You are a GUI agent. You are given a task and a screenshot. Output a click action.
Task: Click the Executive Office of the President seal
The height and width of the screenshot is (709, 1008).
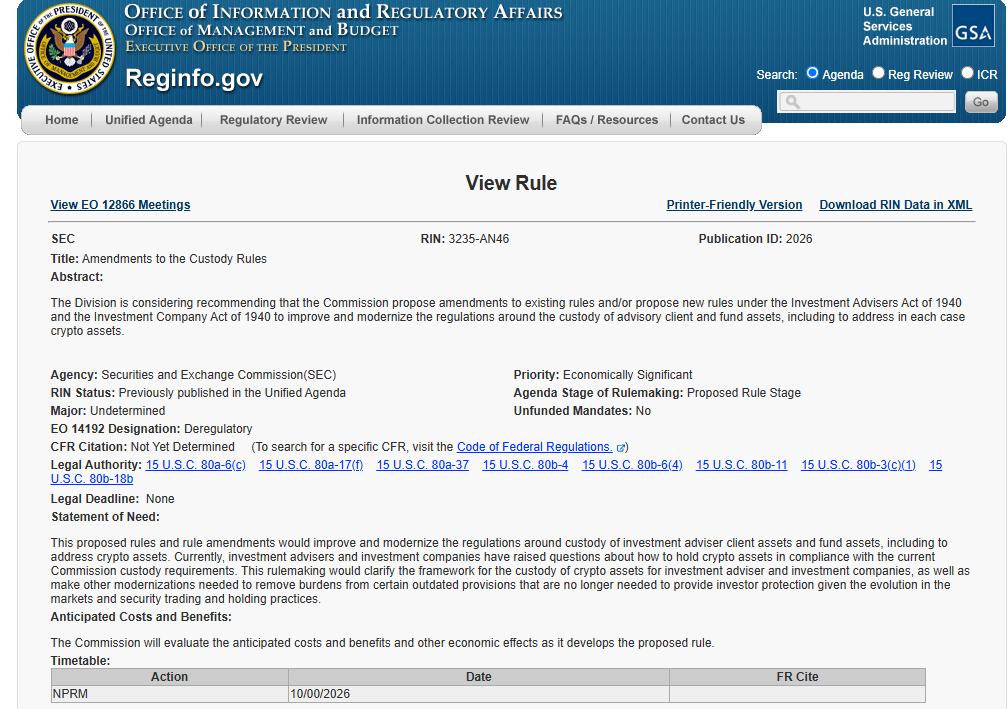[69, 48]
